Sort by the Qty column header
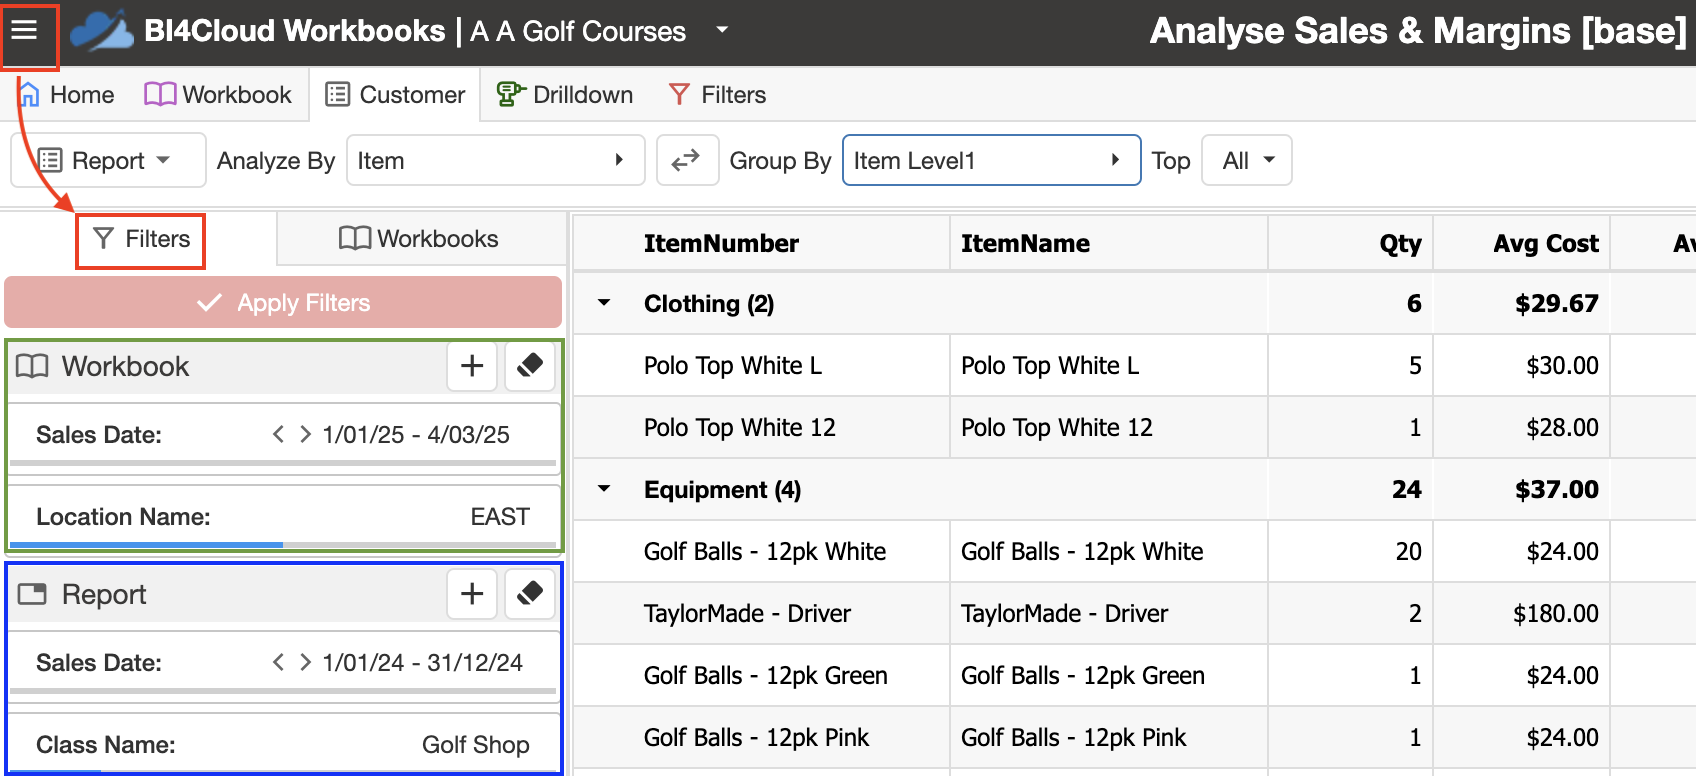Screen dimensions: 1696x776 [1400, 243]
